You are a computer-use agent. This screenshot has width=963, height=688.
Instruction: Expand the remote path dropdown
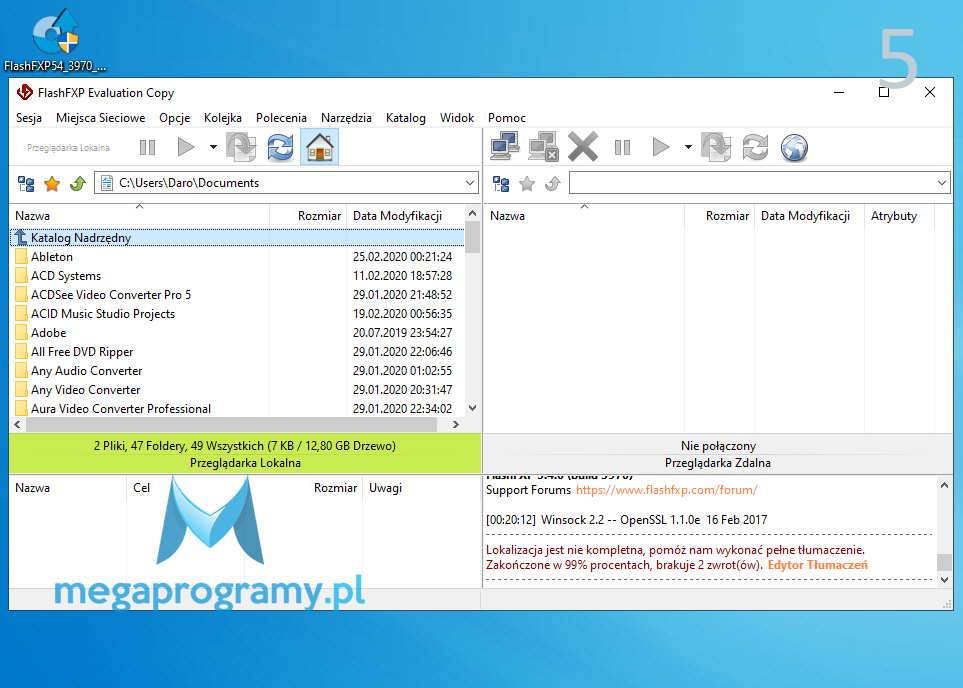point(942,183)
